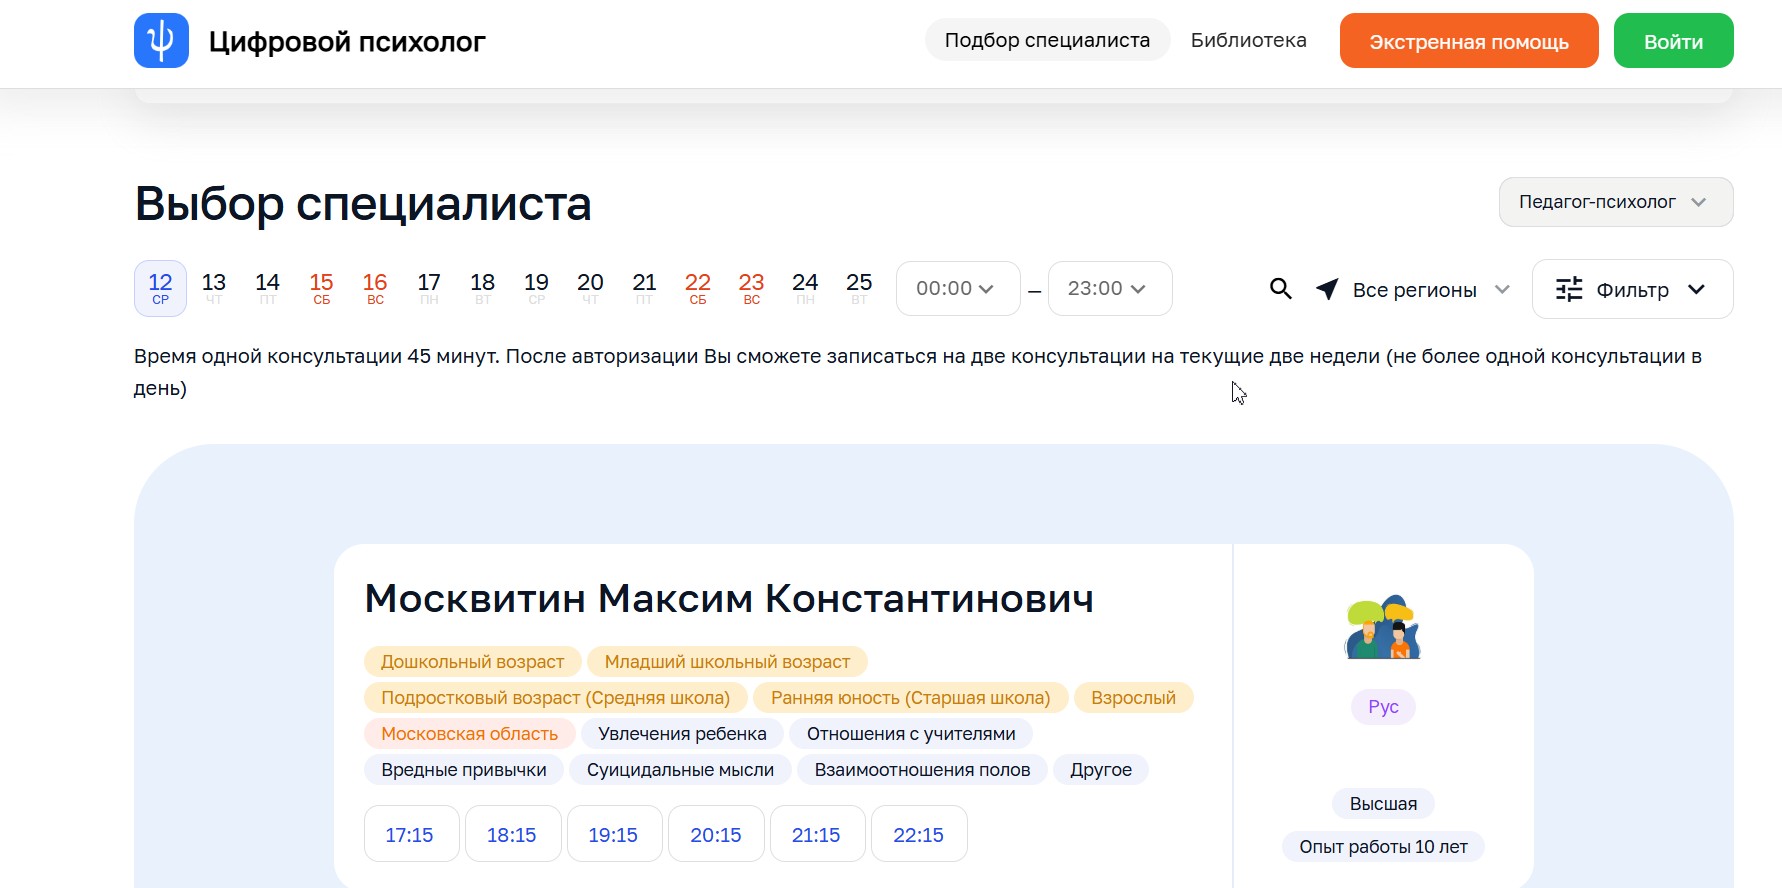The image size is (1782, 888).
Task: Select date 20 Thursday
Action: [x=590, y=288]
